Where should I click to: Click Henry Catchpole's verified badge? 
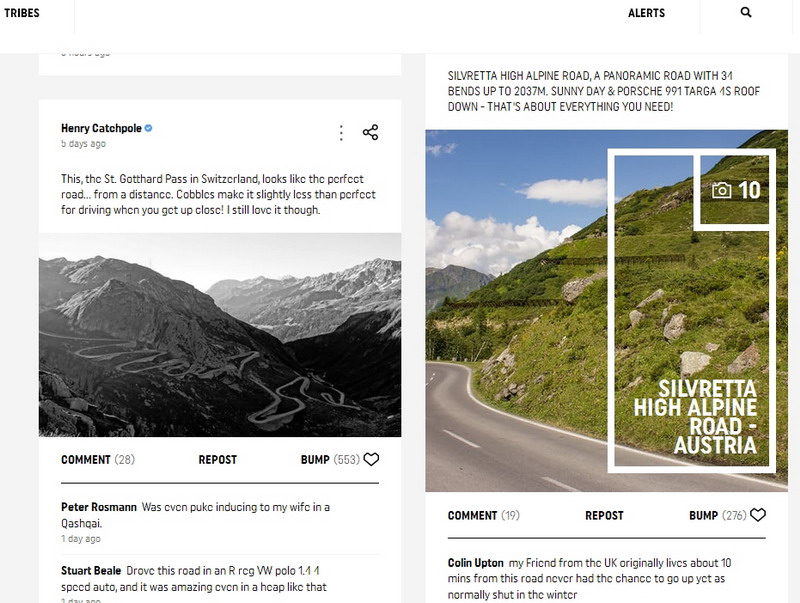tap(149, 128)
